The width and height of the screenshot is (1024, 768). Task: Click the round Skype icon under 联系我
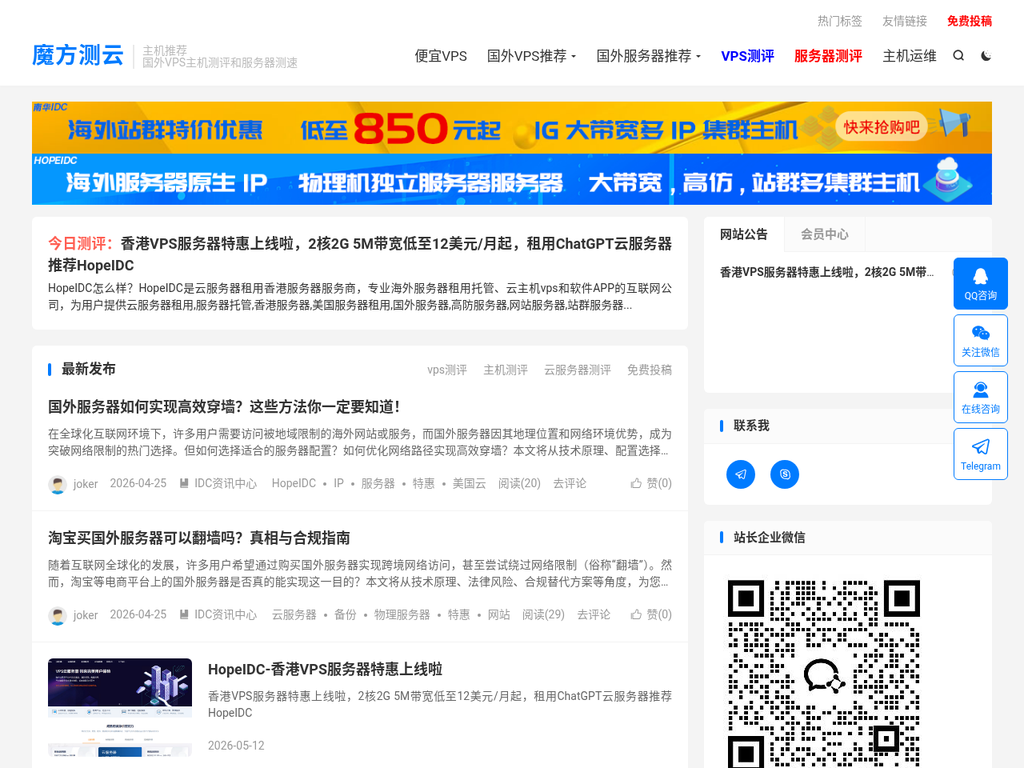[x=785, y=474]
